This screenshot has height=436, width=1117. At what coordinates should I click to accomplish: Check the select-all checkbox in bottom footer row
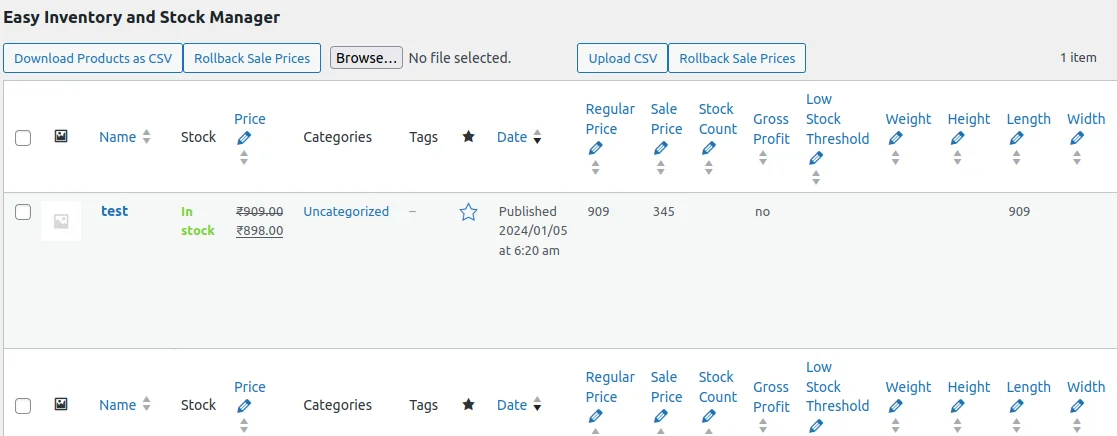click(23, 406)
